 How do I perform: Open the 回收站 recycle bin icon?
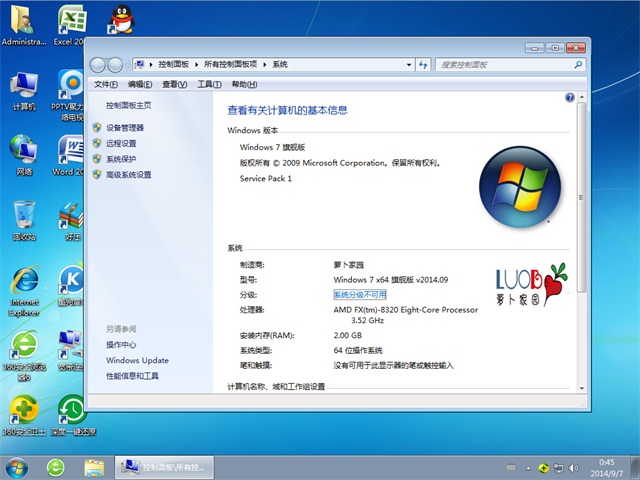24,221
